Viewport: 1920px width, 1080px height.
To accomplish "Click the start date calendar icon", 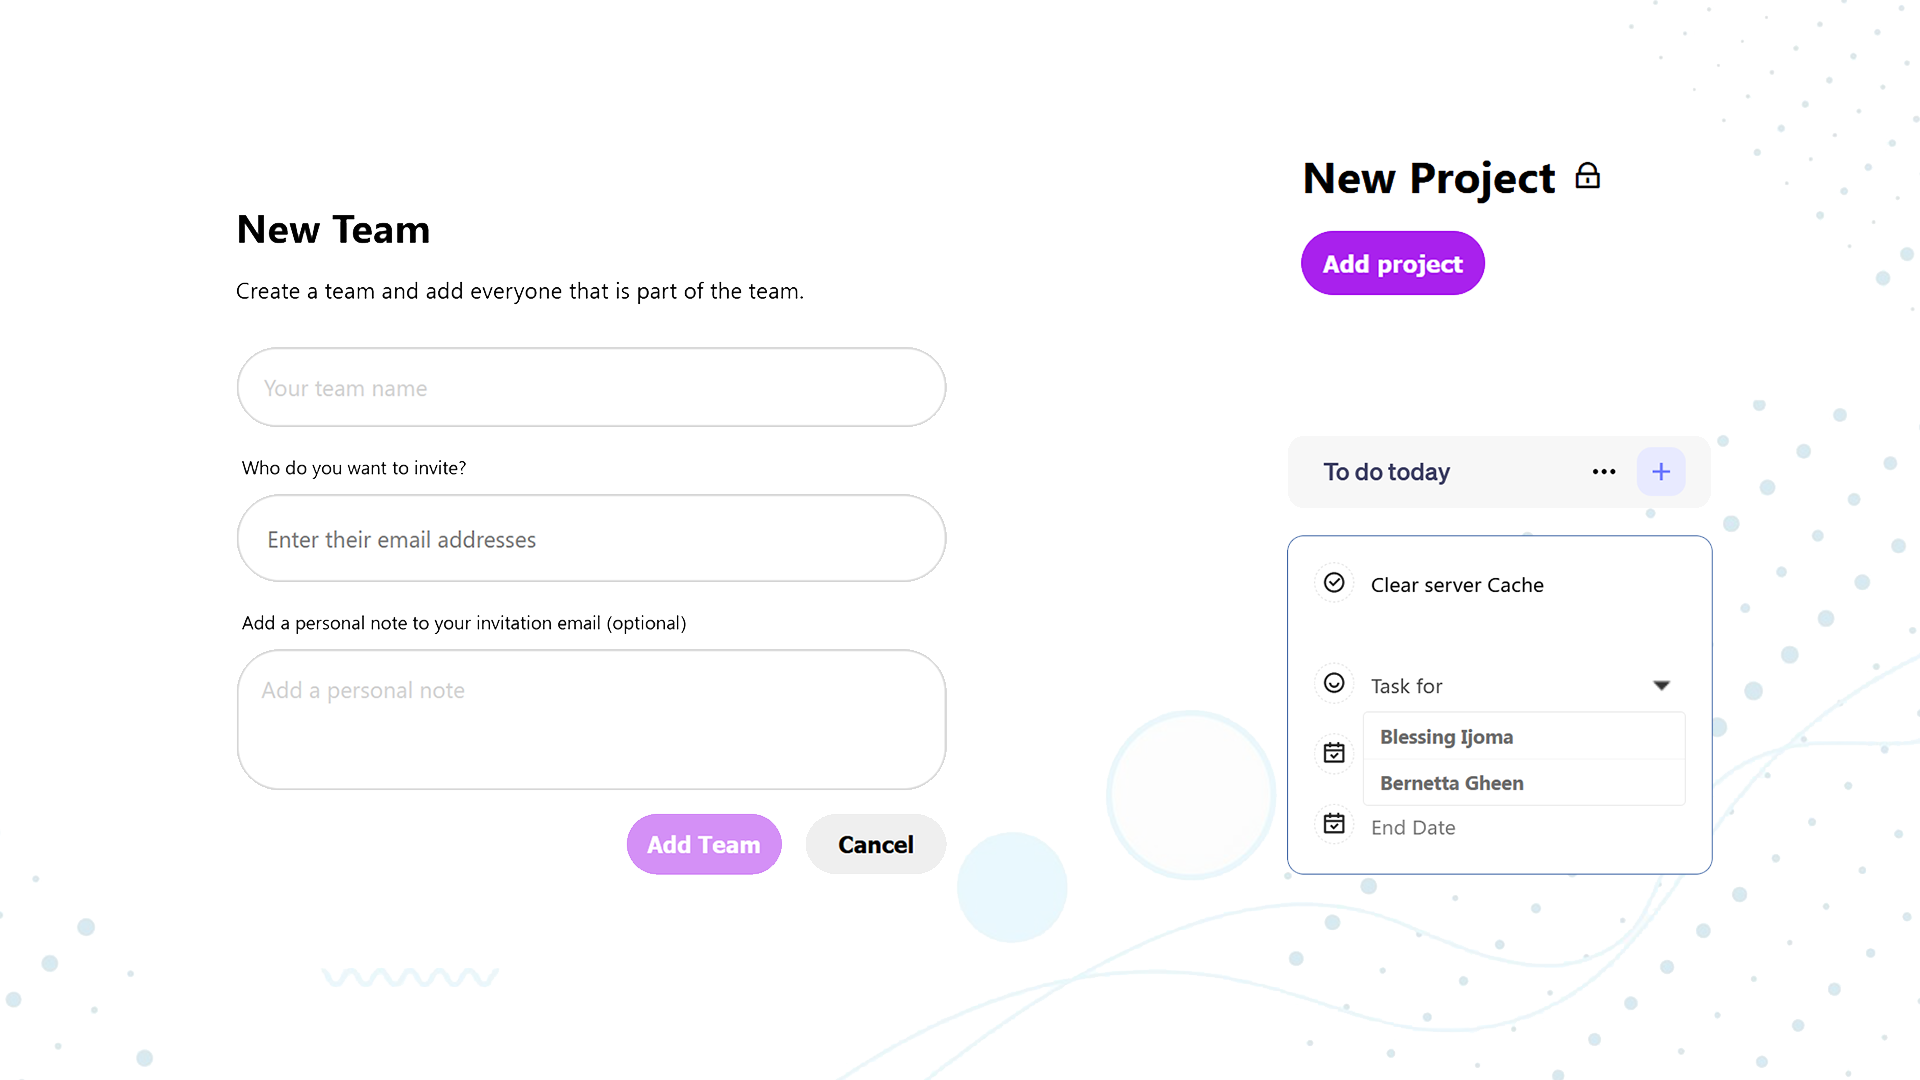I will point(1334,753).
